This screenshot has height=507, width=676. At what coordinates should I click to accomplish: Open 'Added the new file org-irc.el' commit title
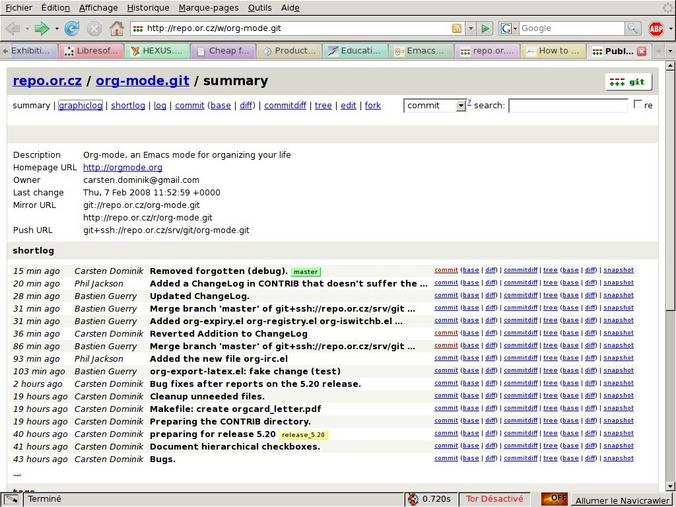(219, 359)
